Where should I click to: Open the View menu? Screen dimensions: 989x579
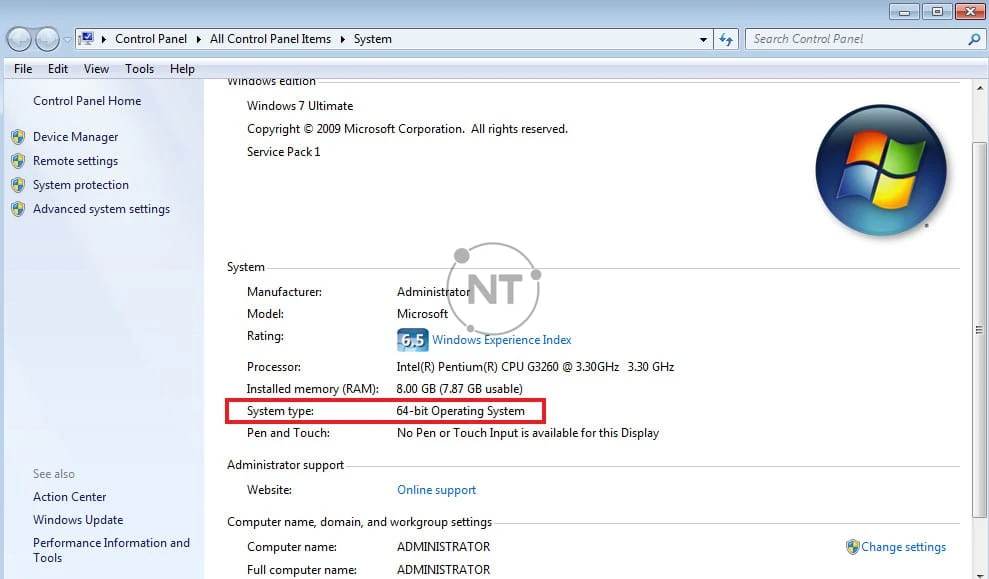[95, 69]
